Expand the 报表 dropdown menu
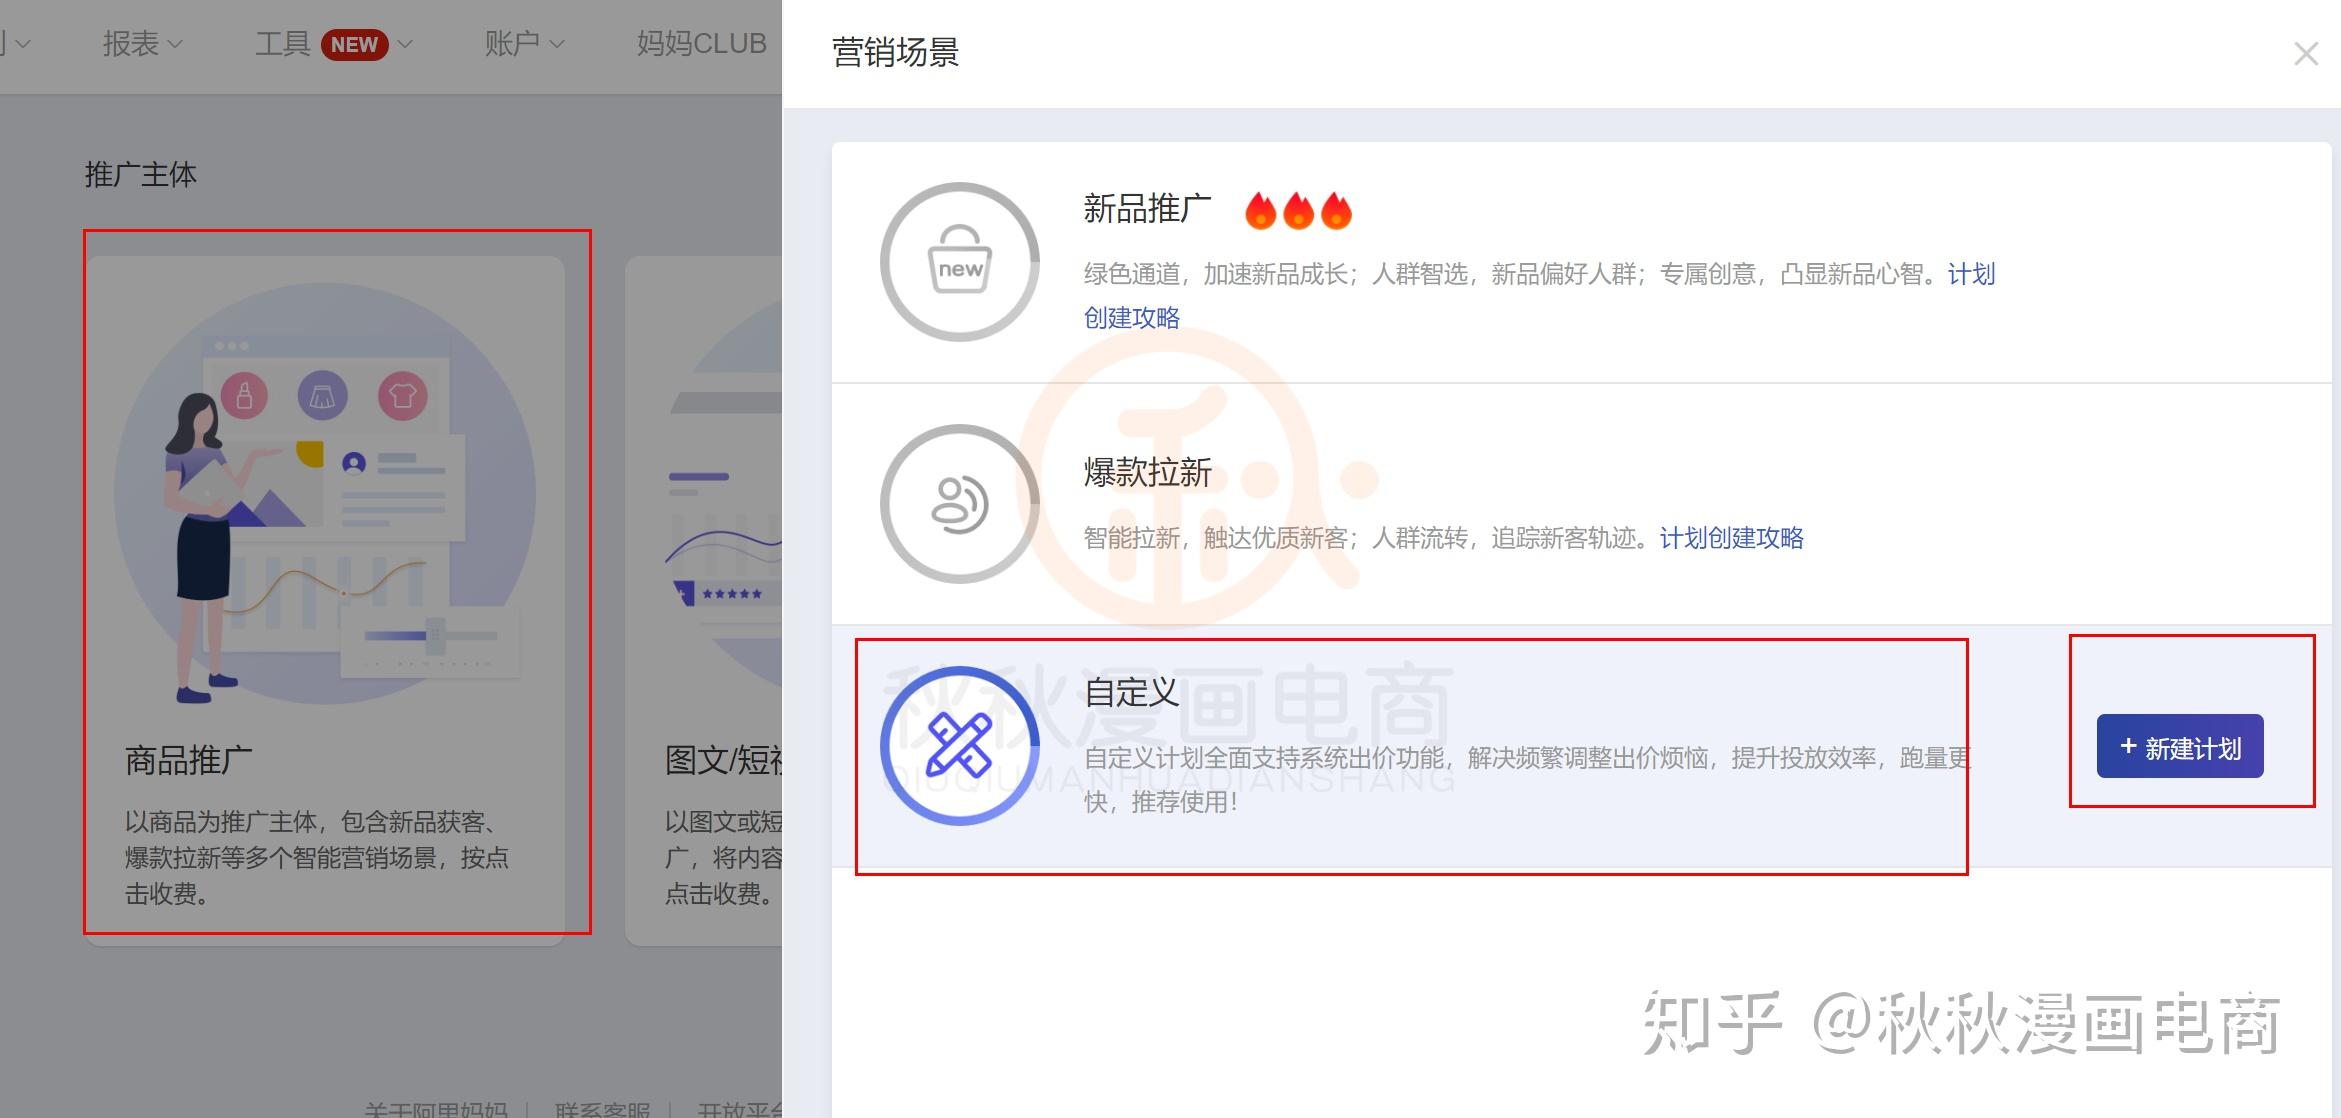This screenshot has width=2341, height=1118. point(142,44)
